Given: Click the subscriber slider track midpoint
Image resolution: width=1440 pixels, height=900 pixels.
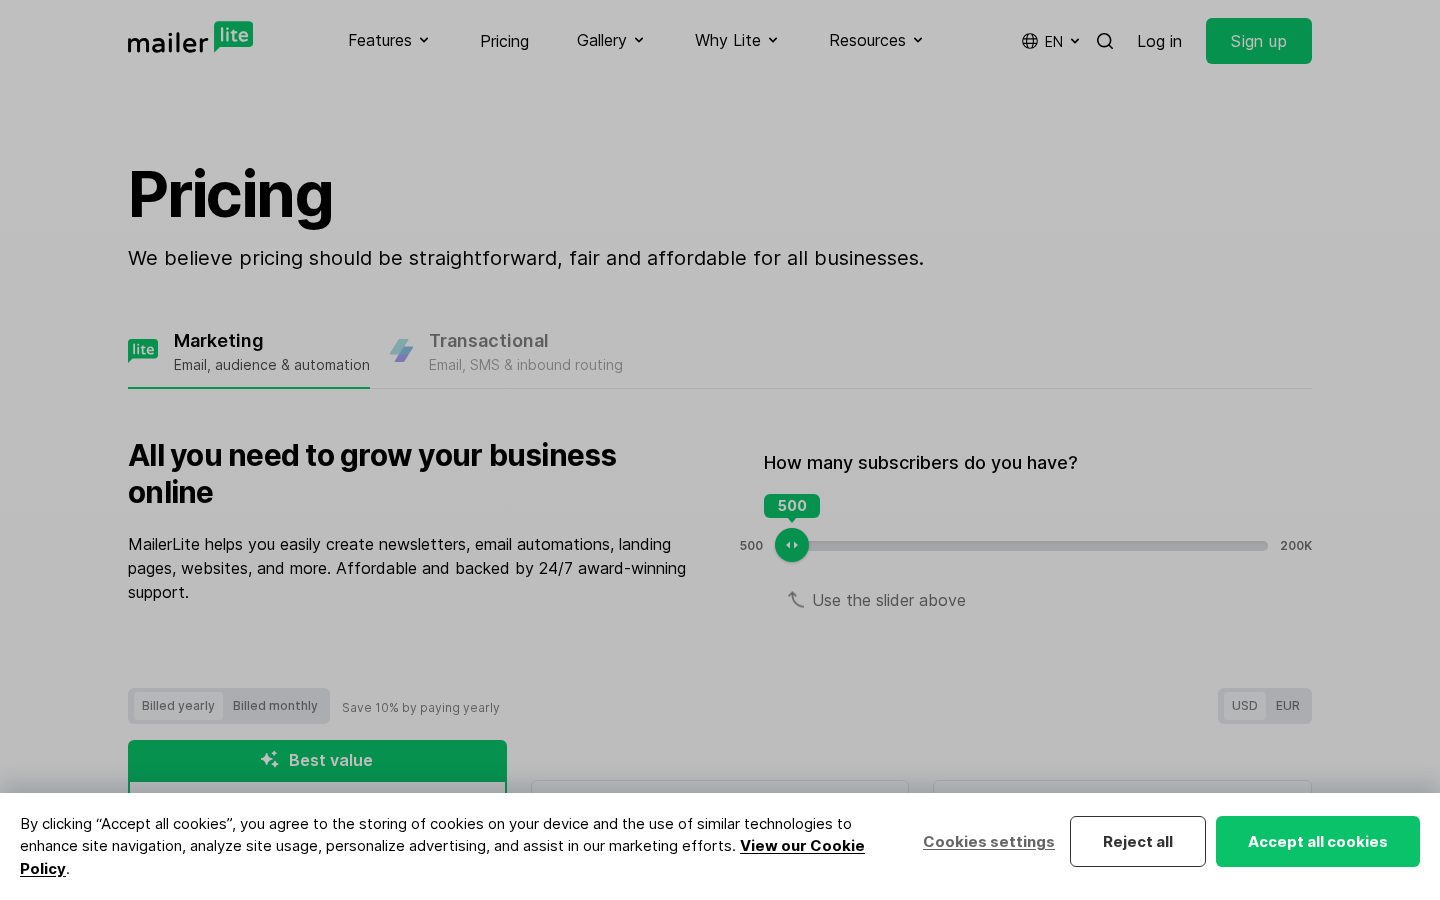Looking at the screenshot, I should click(1022, 546).
